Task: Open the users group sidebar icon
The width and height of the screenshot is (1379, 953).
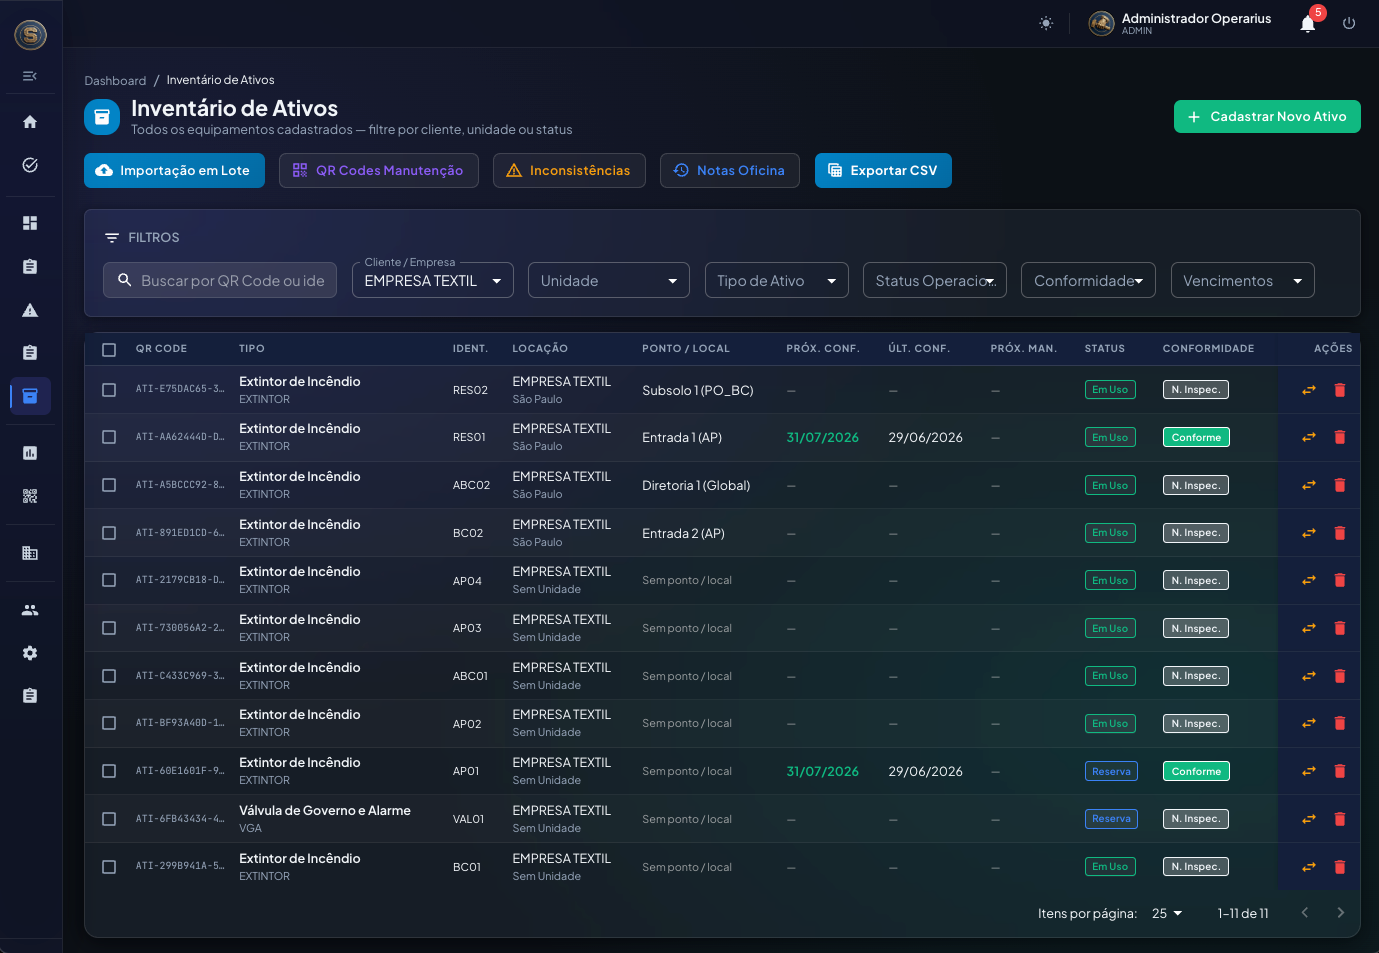Action: tap(30, 610)
